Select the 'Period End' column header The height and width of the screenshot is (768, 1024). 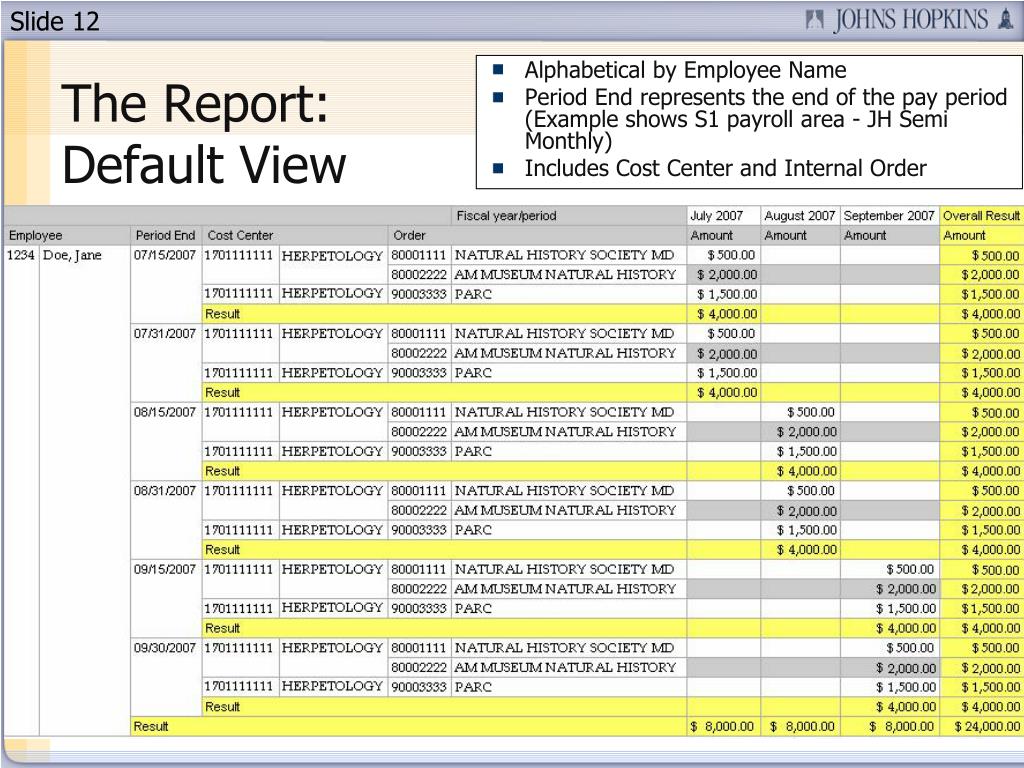pyautogui.click(x=165, y=235)
